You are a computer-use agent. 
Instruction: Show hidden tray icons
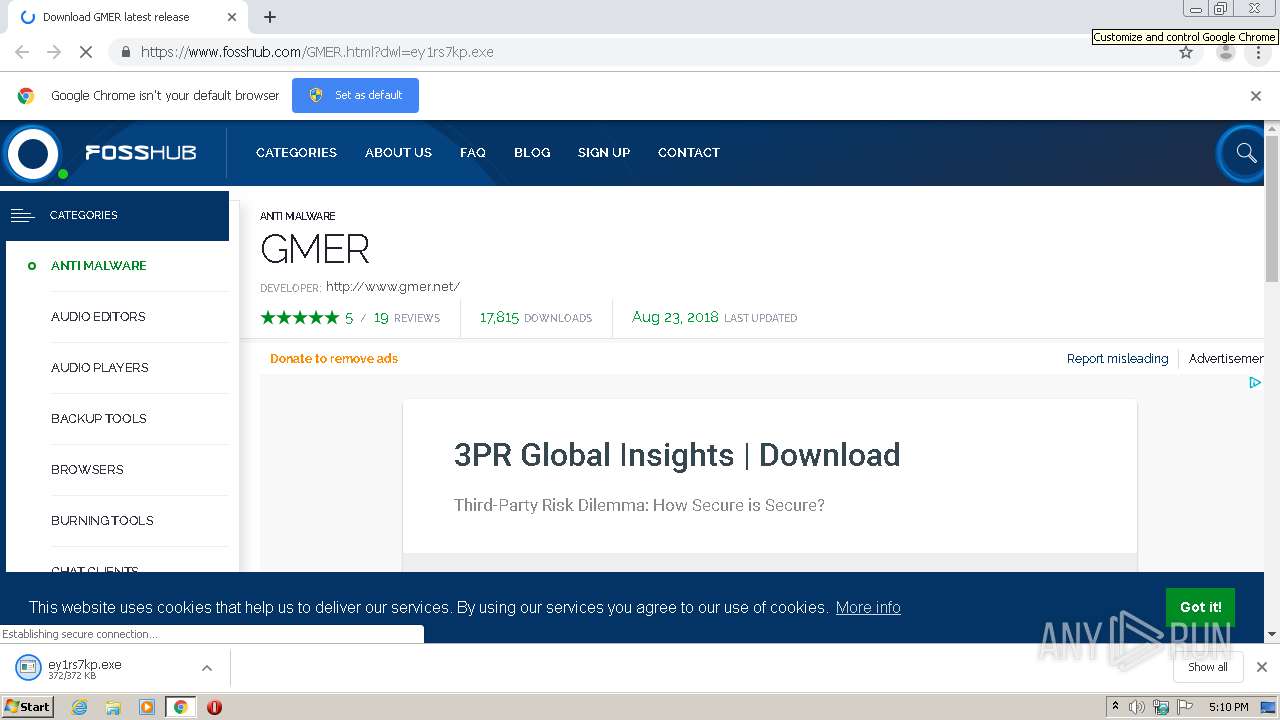1115,707
